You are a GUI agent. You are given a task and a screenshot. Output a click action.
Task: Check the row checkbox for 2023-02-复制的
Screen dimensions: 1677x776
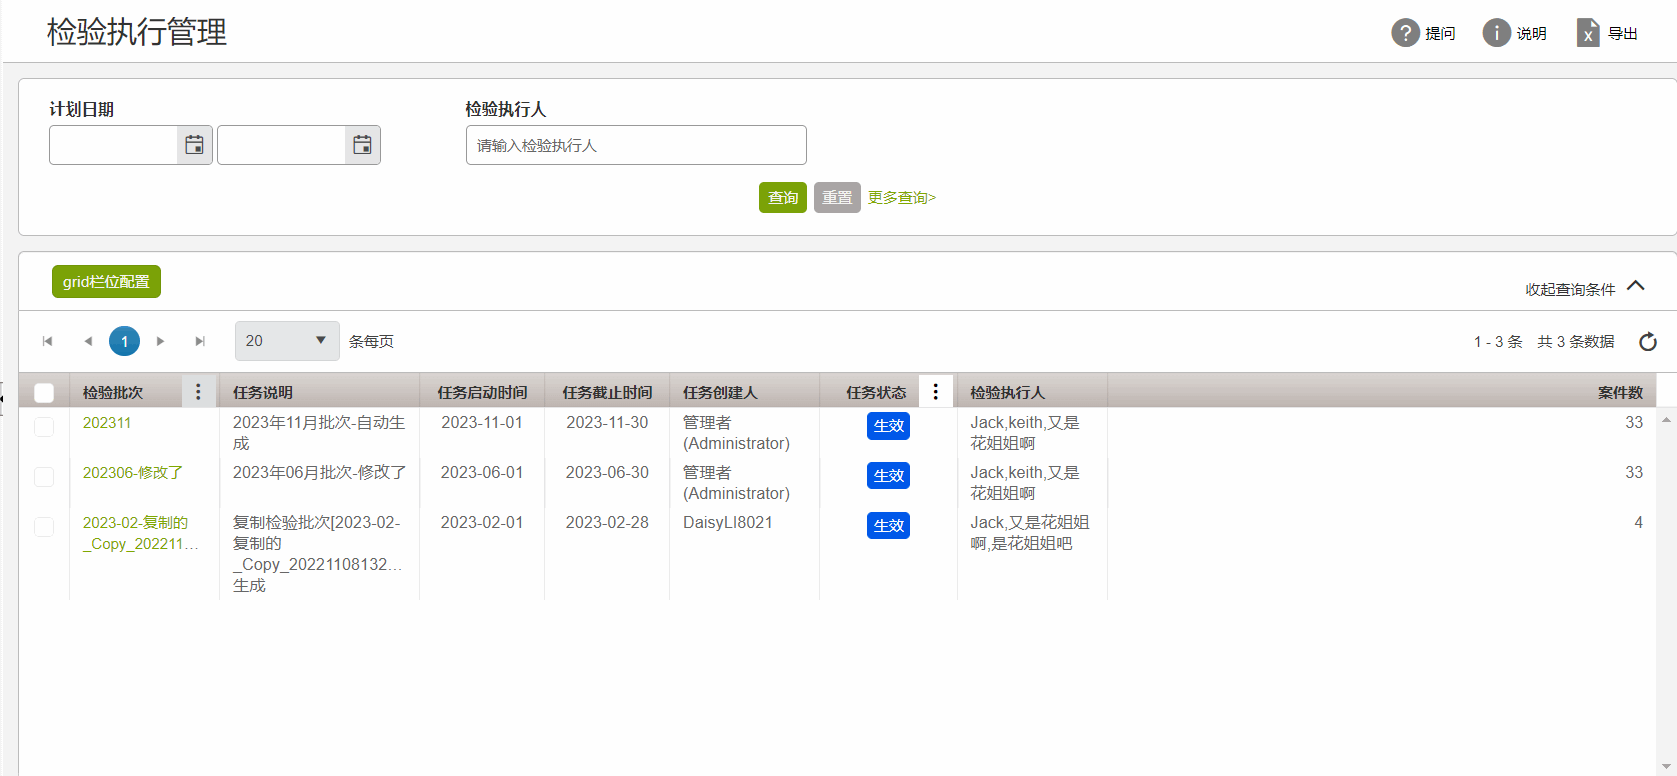(x=44, y=527)
